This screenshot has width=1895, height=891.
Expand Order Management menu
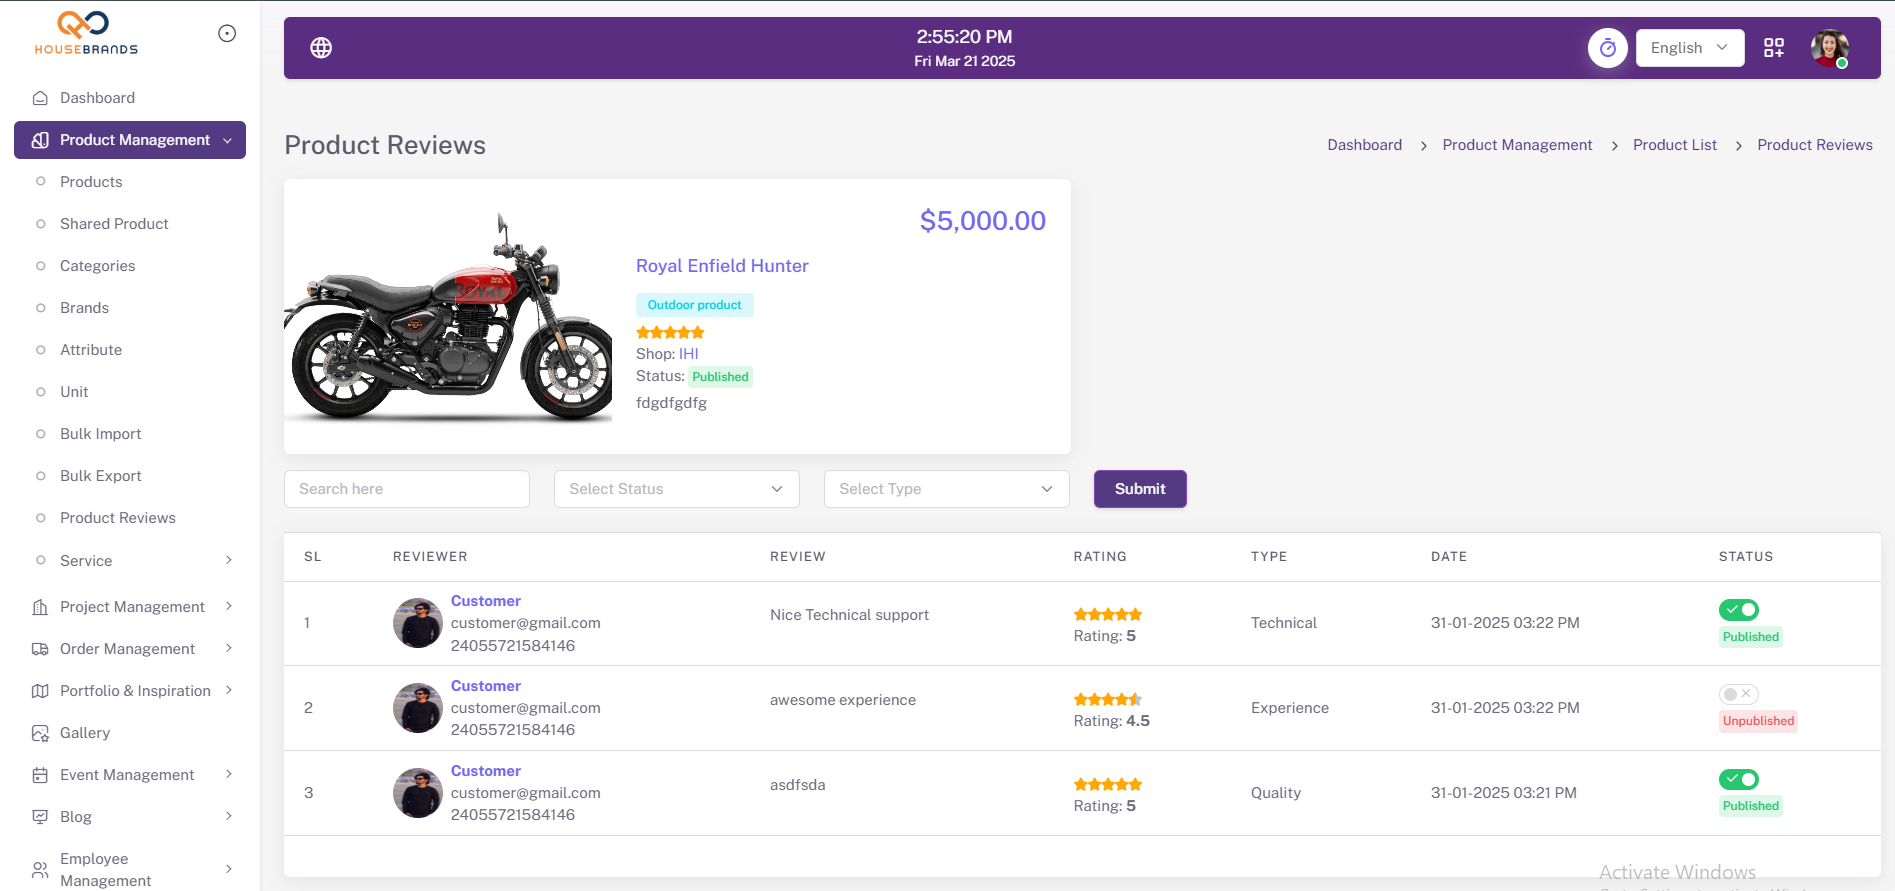pyautogui.click(x=127, y=649)
